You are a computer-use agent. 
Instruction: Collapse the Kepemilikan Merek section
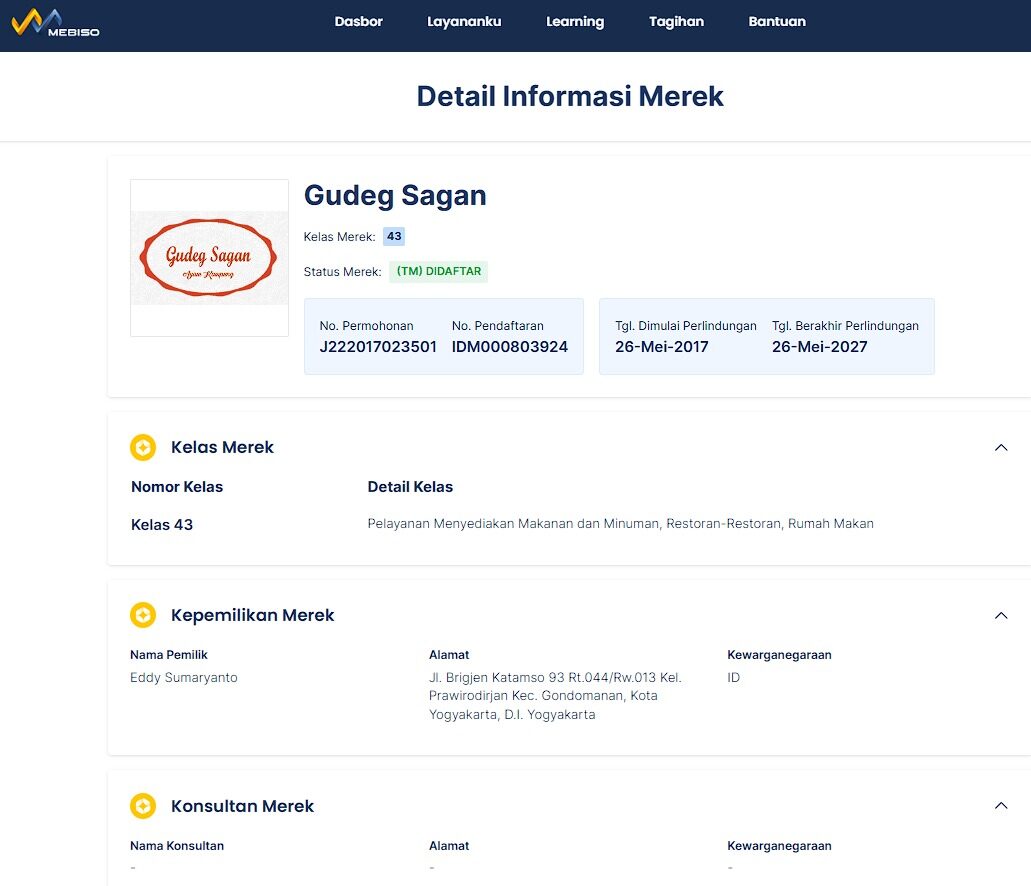click(1001, 616)
